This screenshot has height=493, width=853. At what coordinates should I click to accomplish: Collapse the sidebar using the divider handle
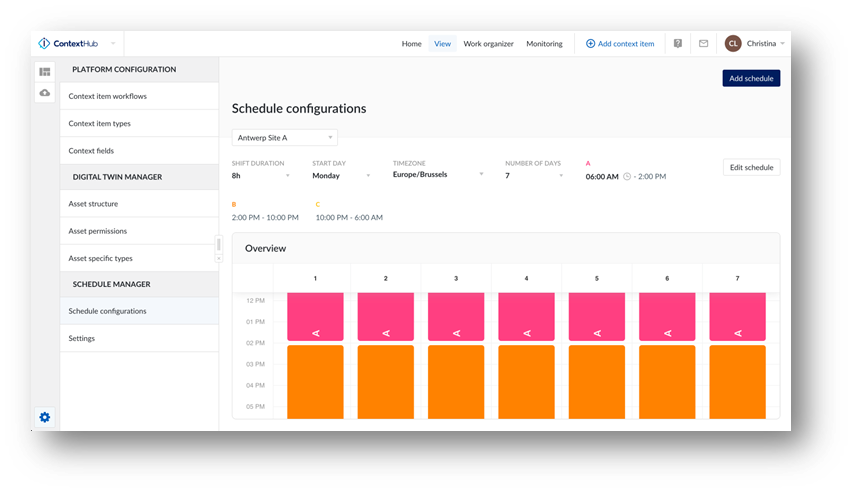click(x=219, y=250)
